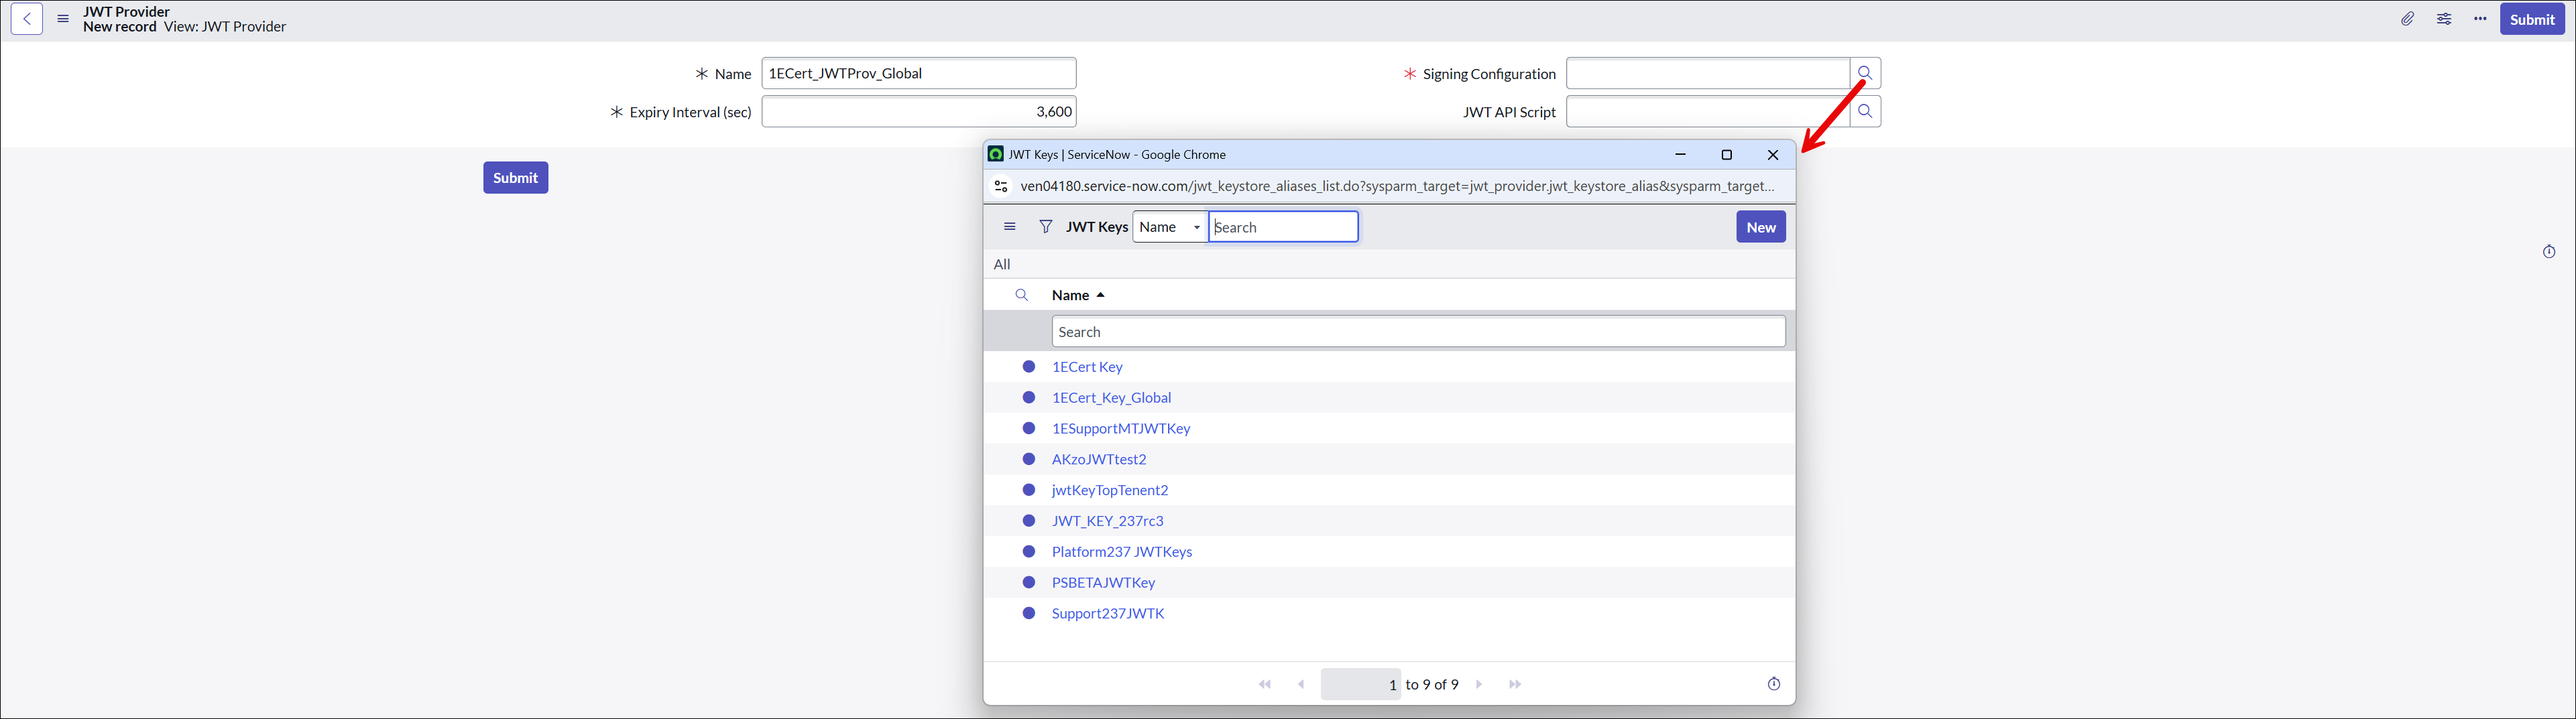Open the form context menu hamburger icon
Image resolution: width=2576 pixels, height=719 pixels.
(63, 19)
